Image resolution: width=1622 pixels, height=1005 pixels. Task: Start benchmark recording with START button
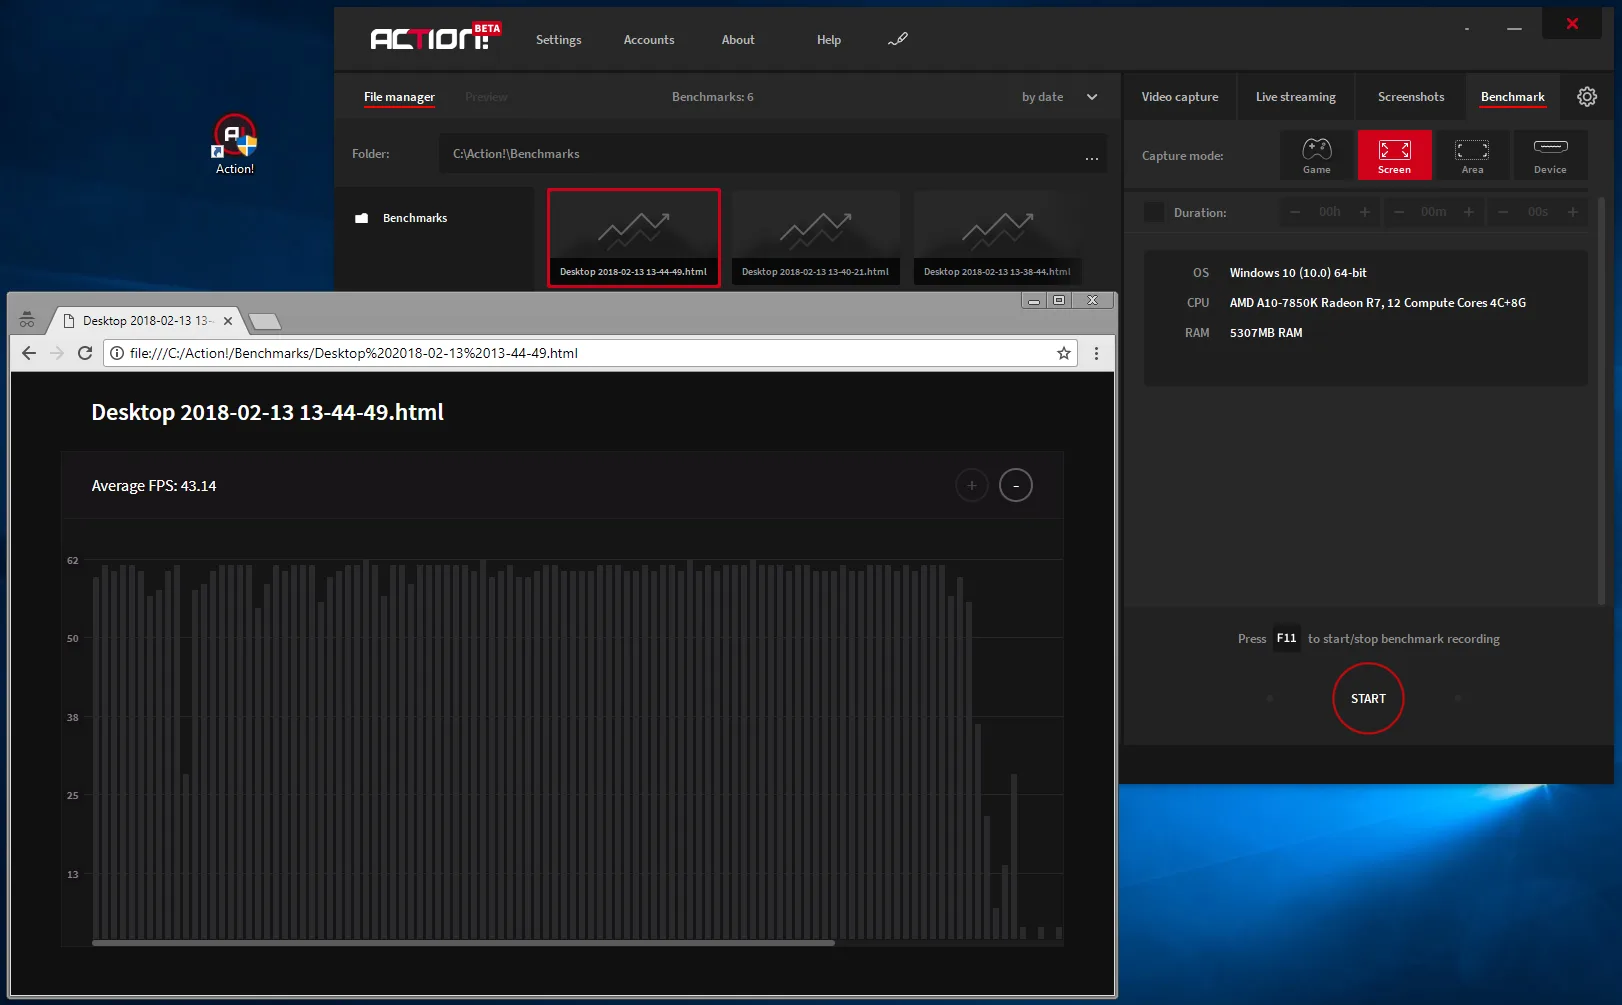(1368, 698)
